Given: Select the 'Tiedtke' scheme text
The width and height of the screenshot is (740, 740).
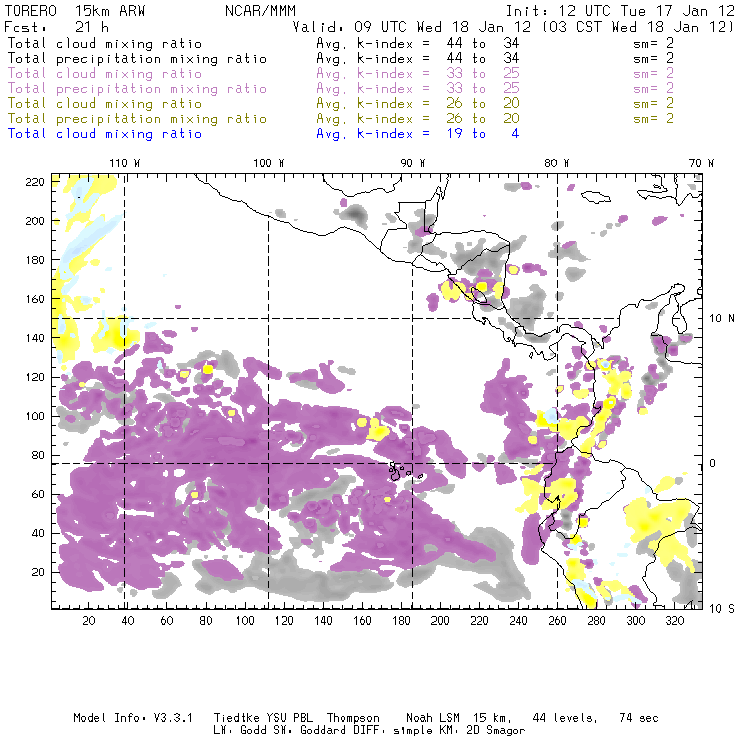Looking at the screenshot, I should pos(236,718).
